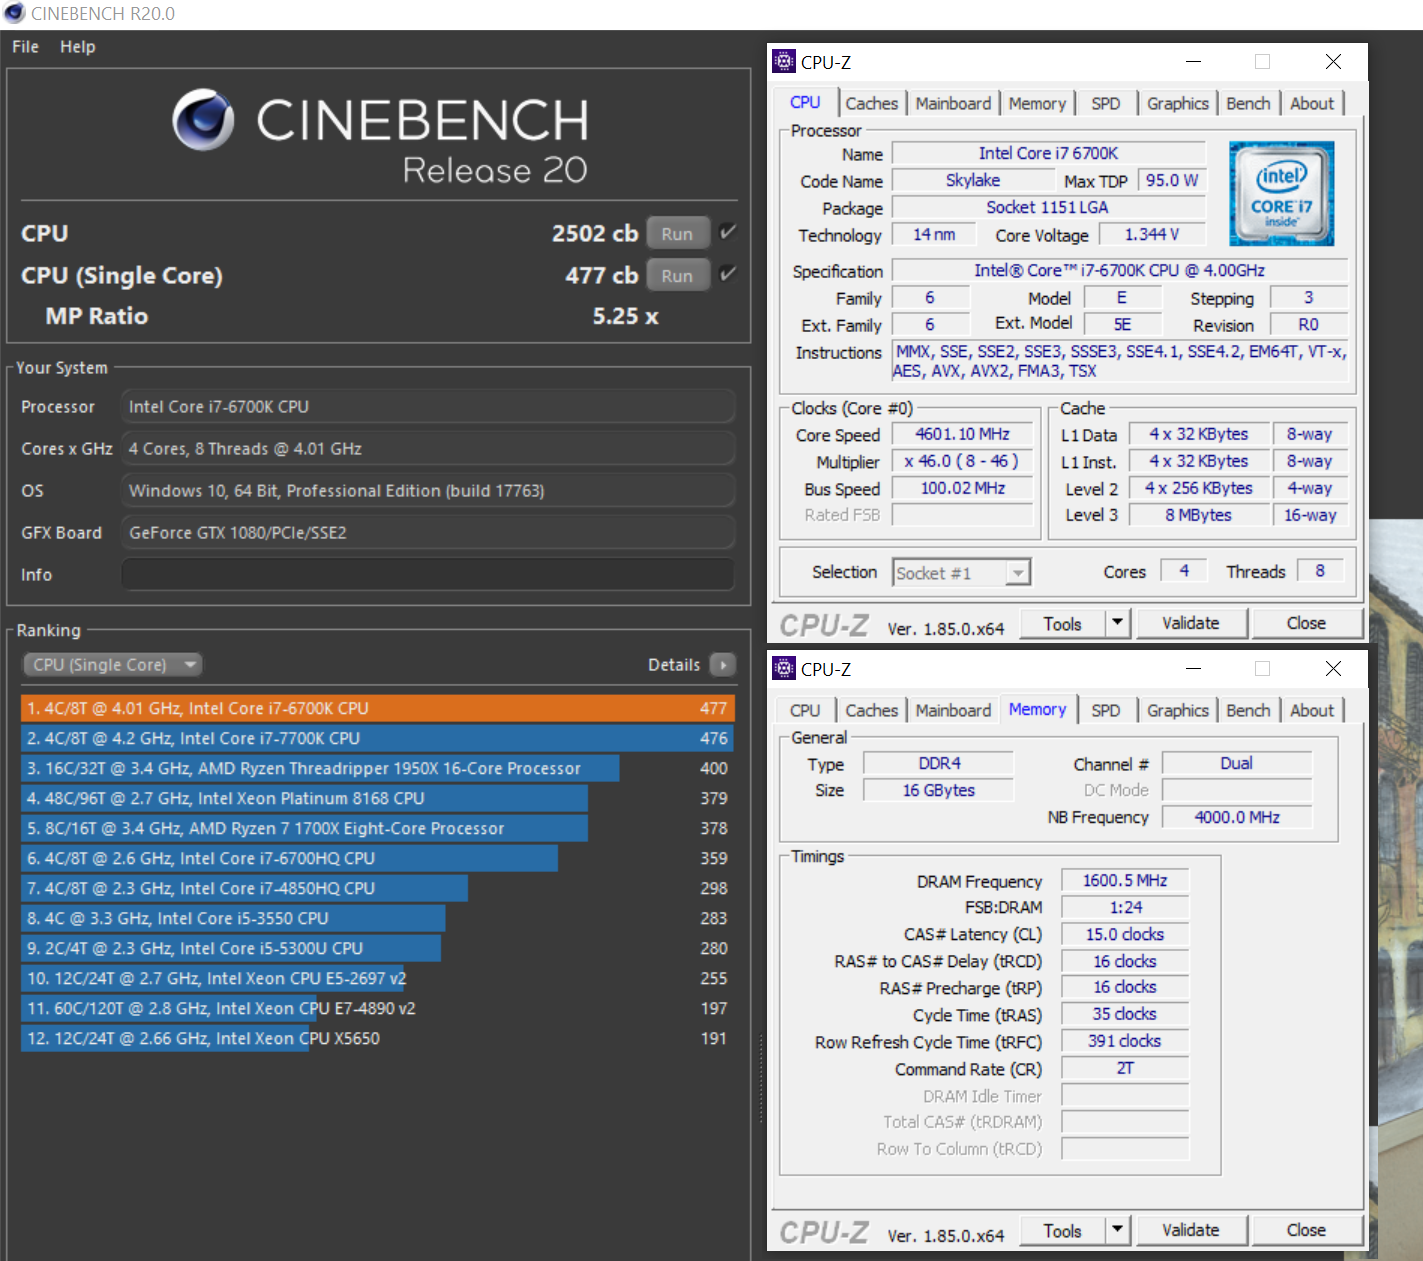Open Mainboard tab in bottom CPU-Z
Image resolution: width=1423 pixels, height=1261 pixels.
953,711
